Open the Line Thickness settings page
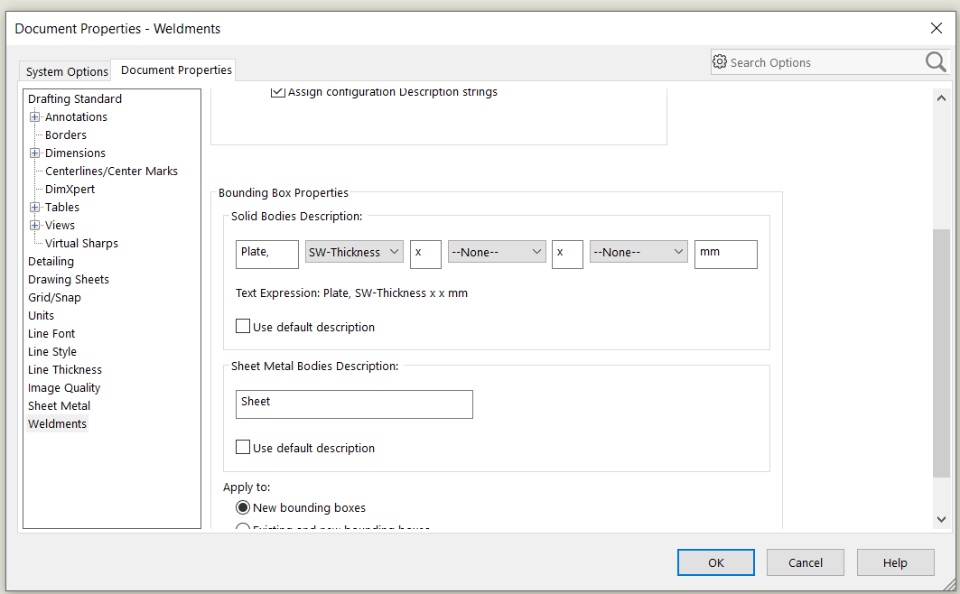Image resolution: width=960 pixels, height=594 pixels. (x=65, y=370)
